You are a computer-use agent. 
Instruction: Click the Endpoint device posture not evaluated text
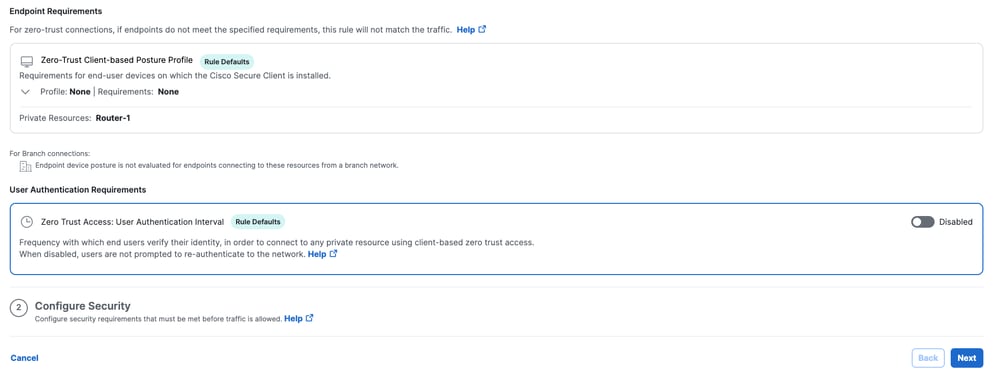tap(217, 165)
